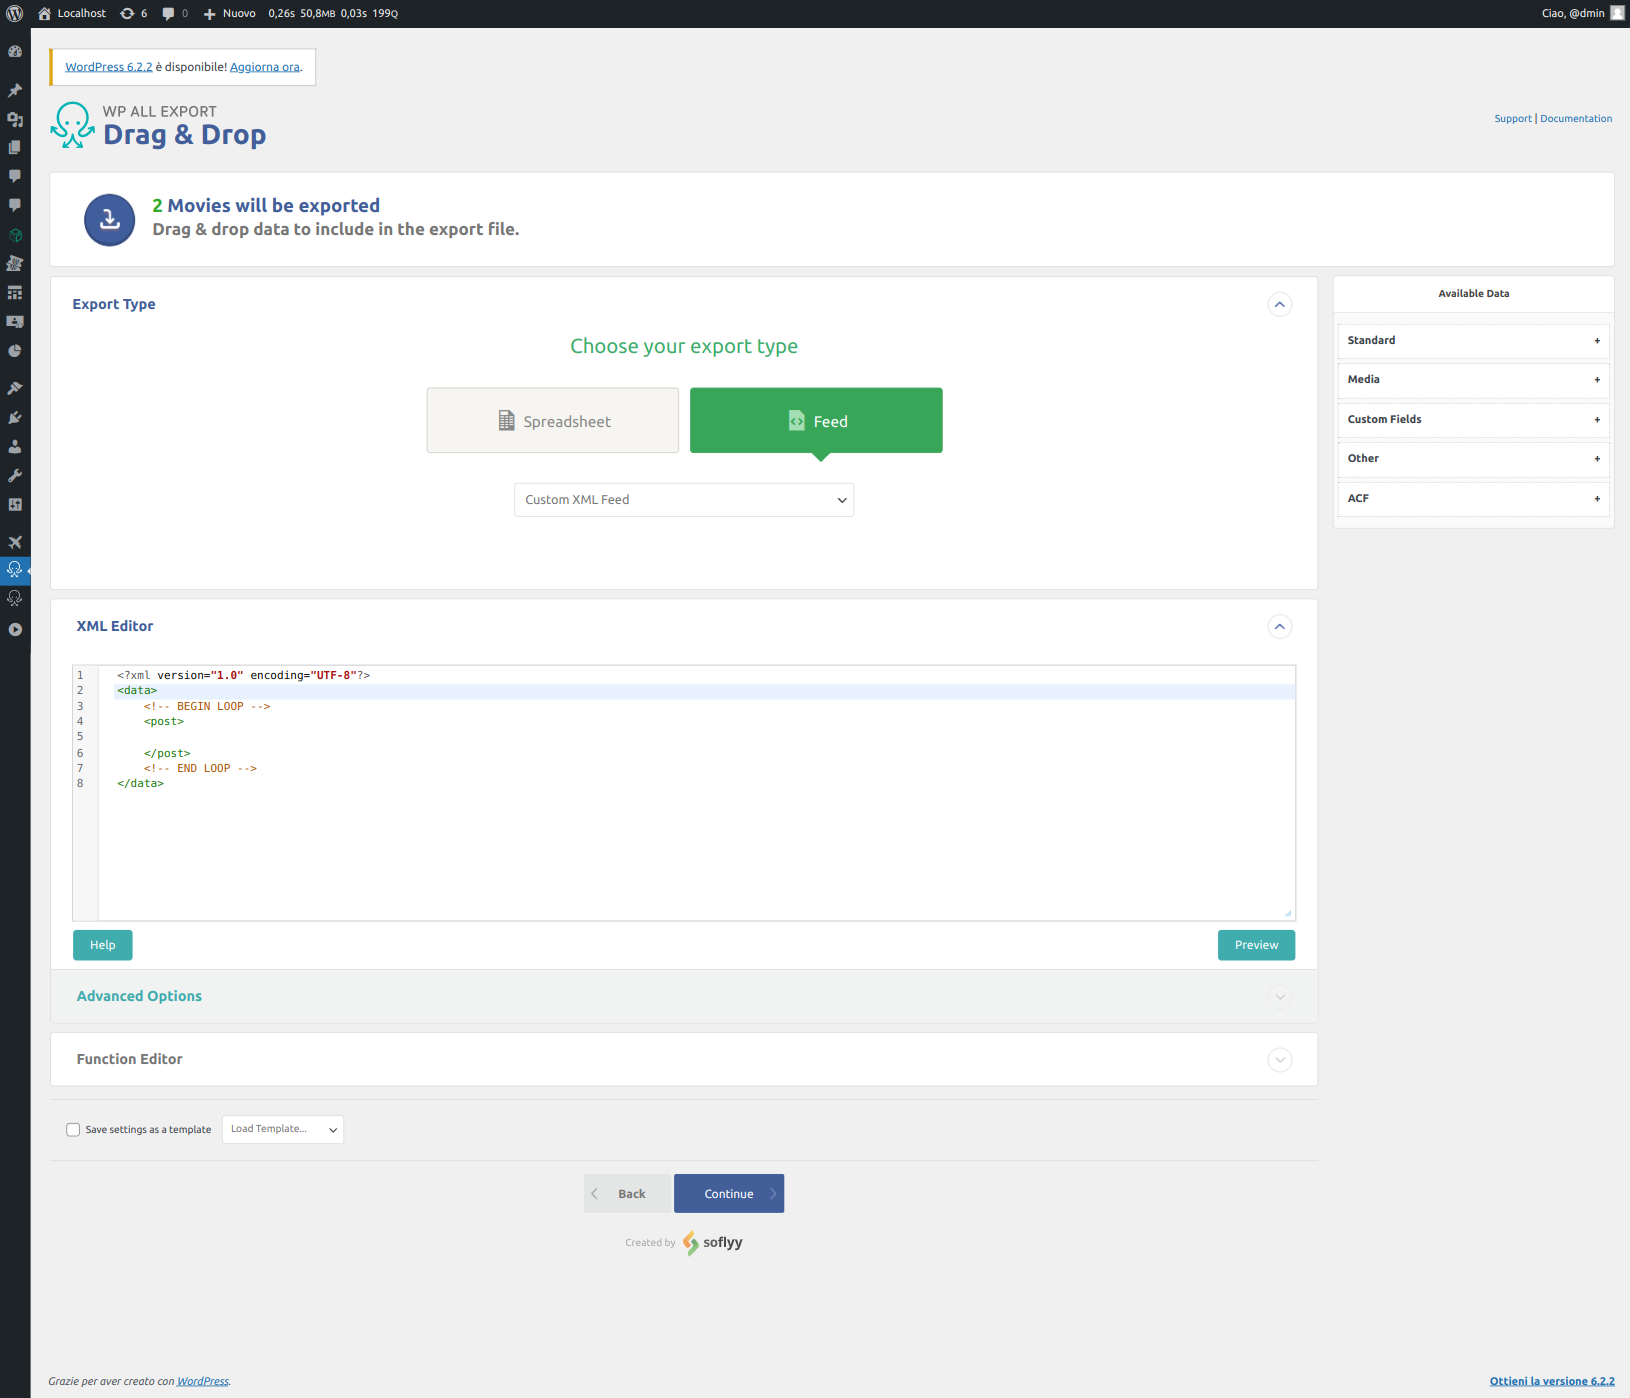This screenshot has height=1398, width=1630.
Task: Click the XML editor resize handle corner
Action: pyautogui.click(x=1288, y=913)
